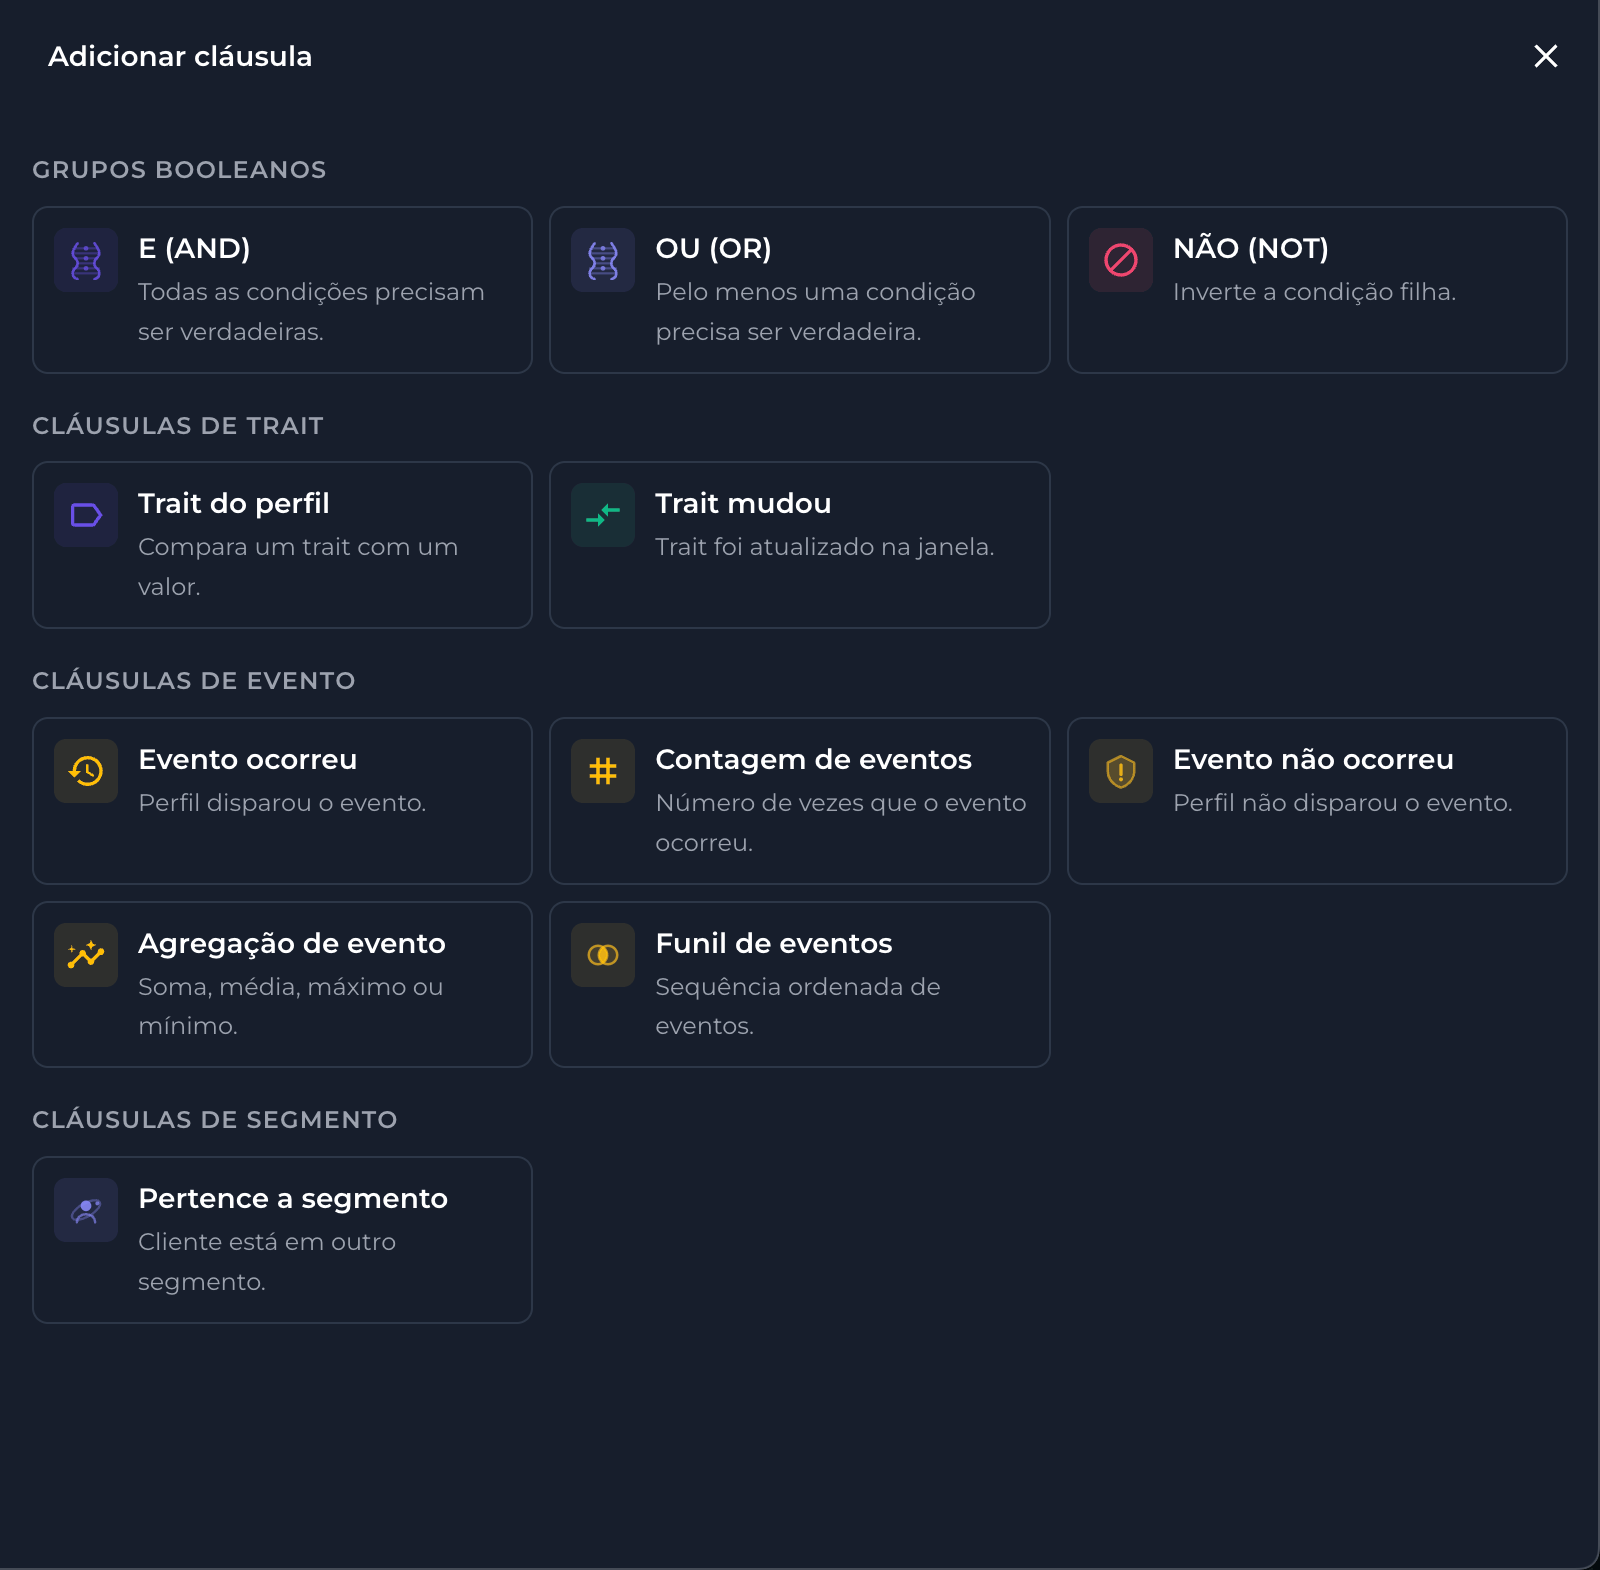This screenshot has width=1600, height=1570.
Task: Click description 'Trait foi atualizado na janela.'
Action: [825, 547]
